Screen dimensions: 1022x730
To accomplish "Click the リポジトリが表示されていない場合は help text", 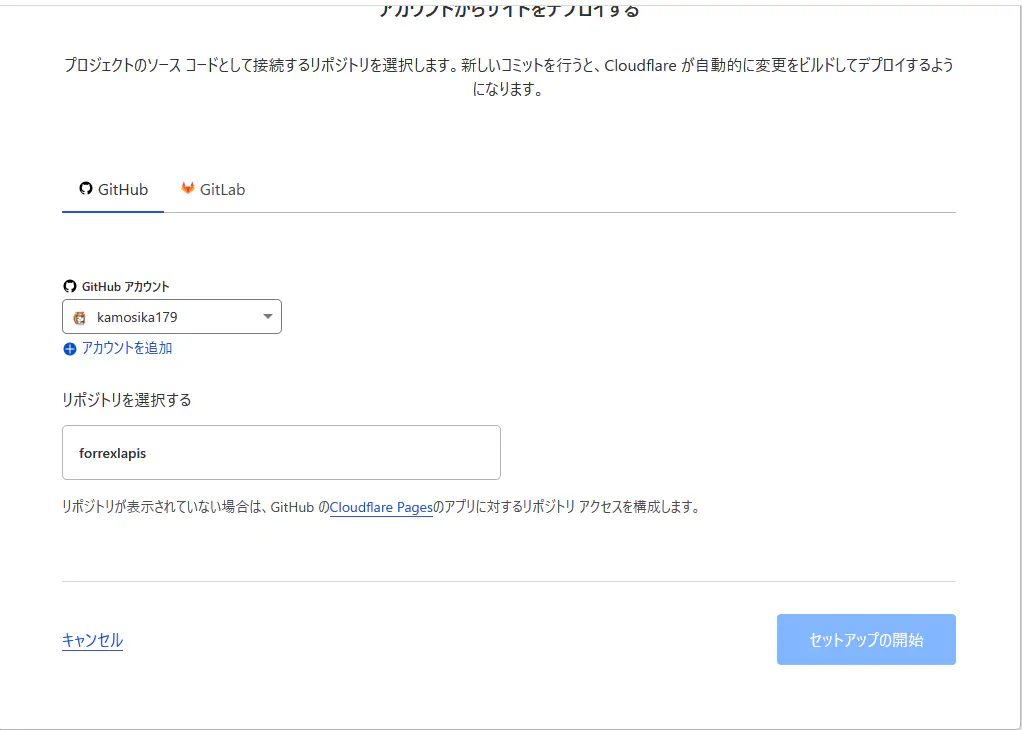I will click(190, 507).
